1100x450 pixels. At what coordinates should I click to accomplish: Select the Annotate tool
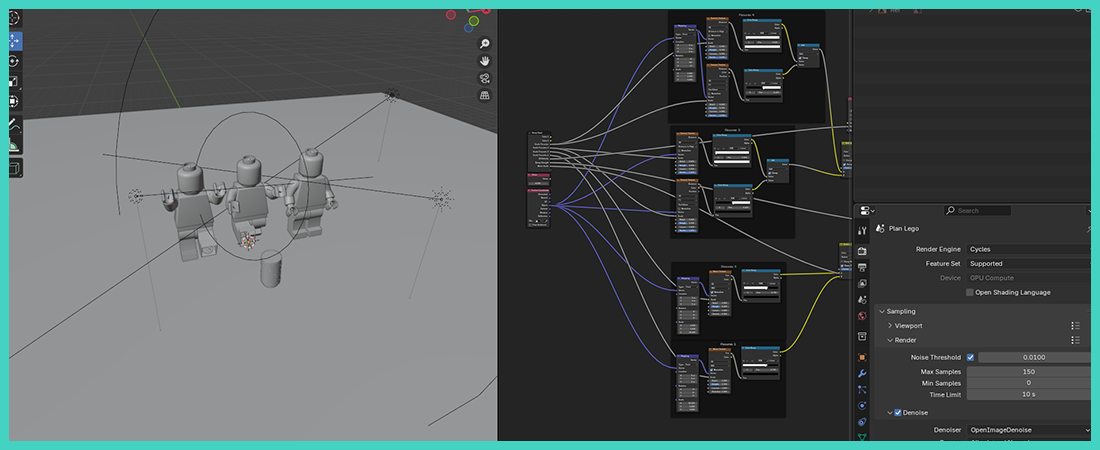[x=15, y=126]
